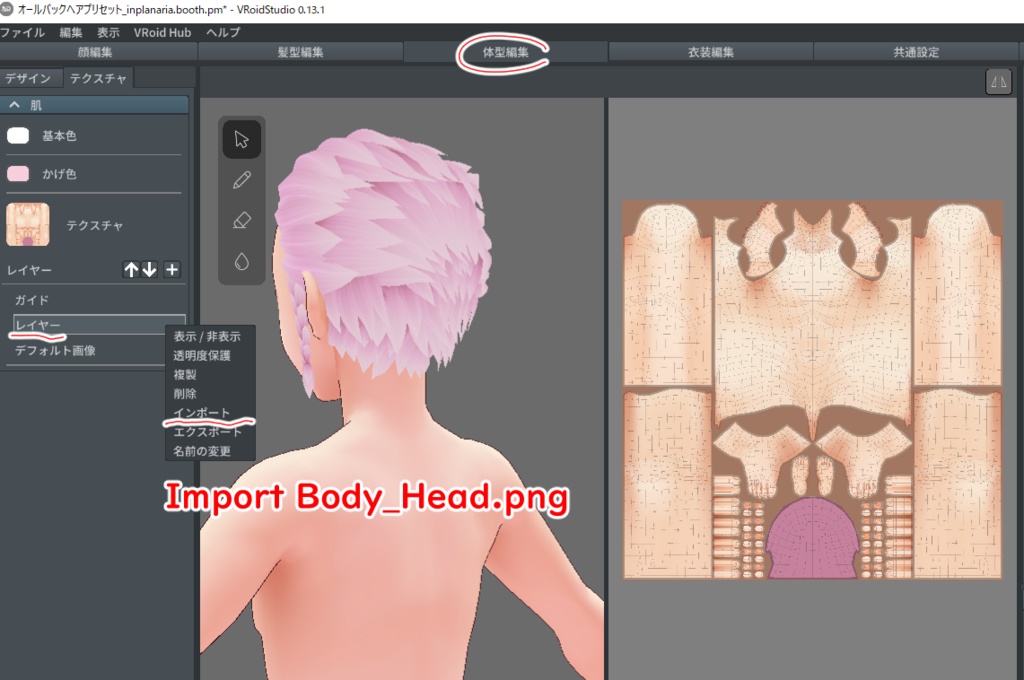The height and width of the screenshot is (680, 1024).
Task: Move the layer up with the up-arrow icon
Action: (130, 269)
